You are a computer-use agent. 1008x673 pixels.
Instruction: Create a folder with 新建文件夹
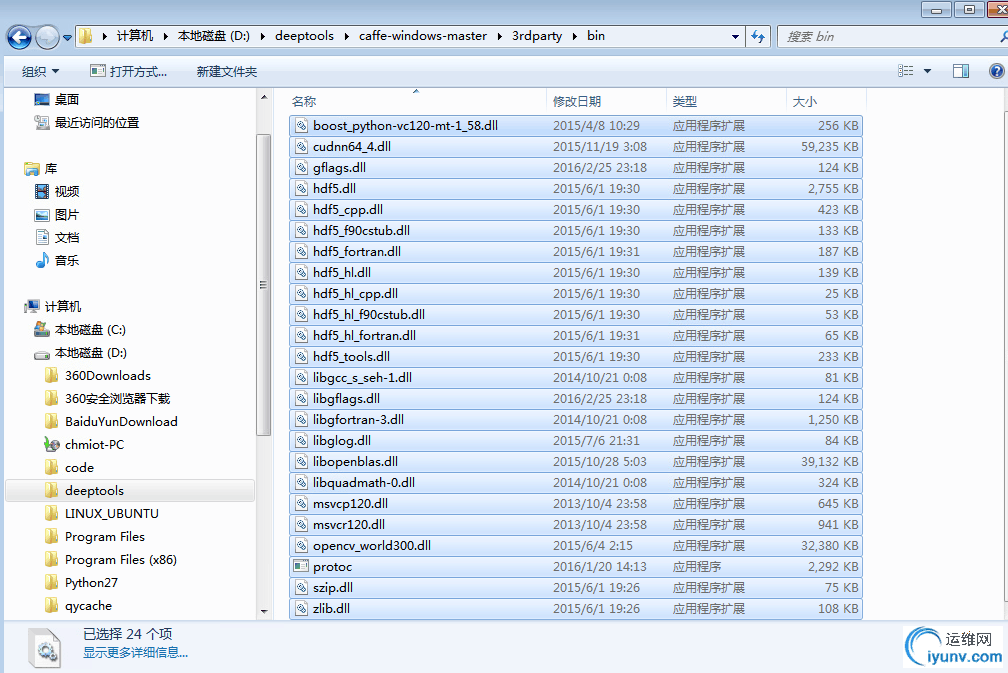[x=227, y=71]
